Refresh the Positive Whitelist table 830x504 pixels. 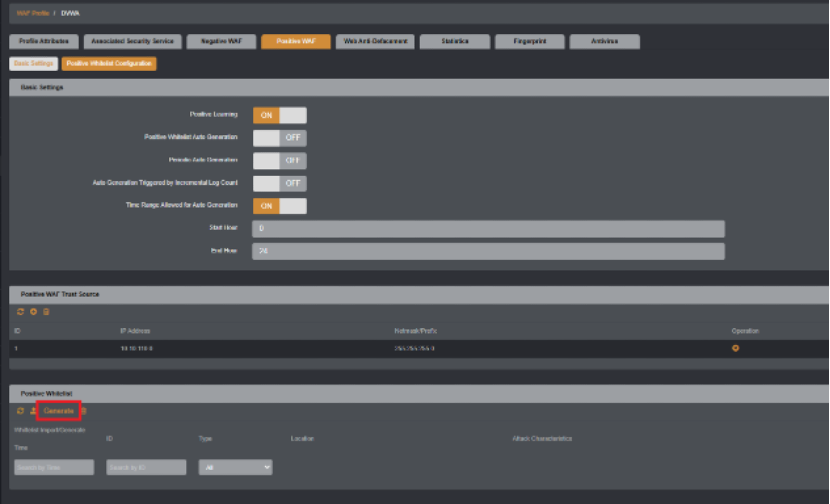21,411
